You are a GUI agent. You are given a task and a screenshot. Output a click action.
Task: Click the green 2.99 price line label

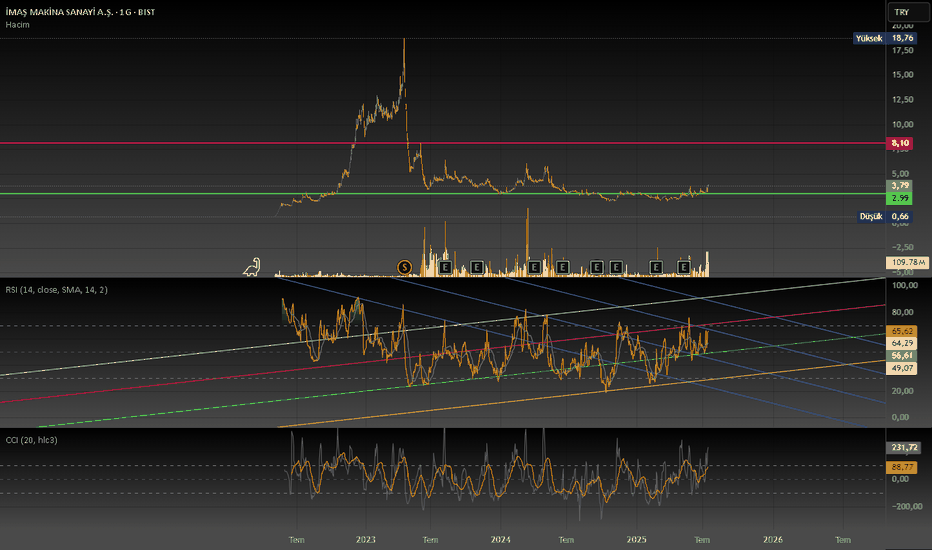[900, 198]
